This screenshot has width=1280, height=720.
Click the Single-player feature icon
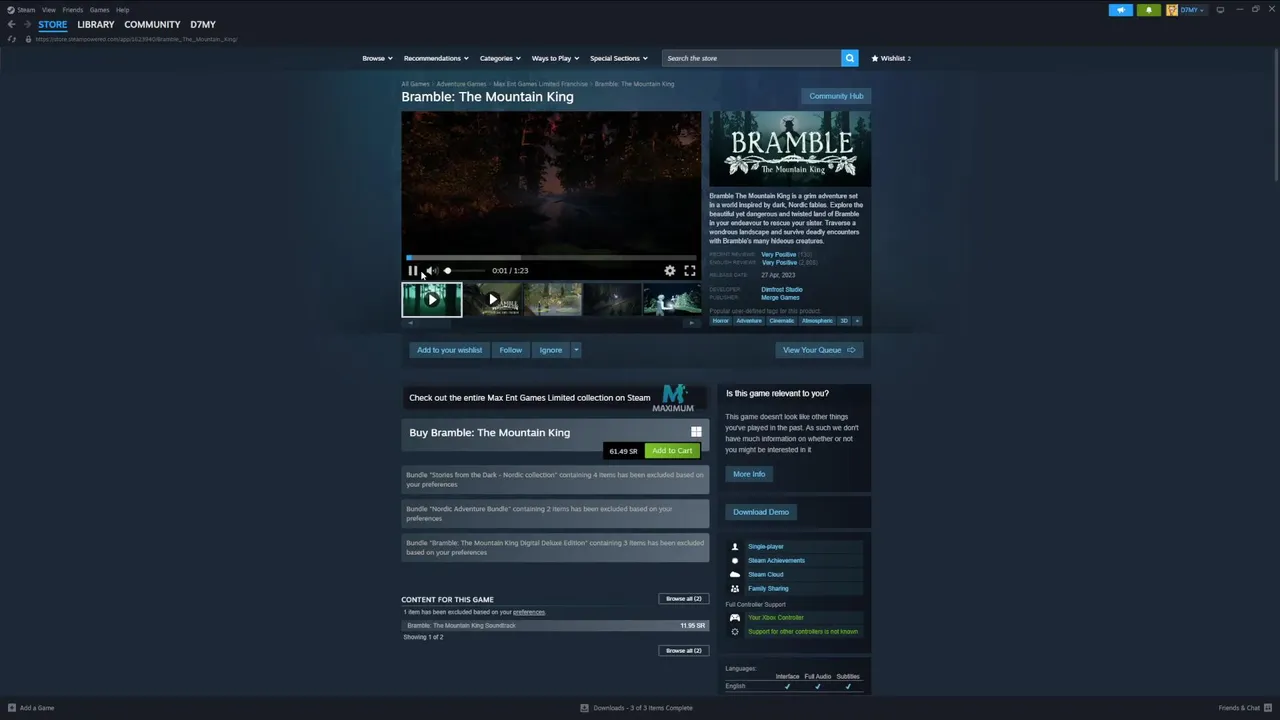(x=735, y=547)
